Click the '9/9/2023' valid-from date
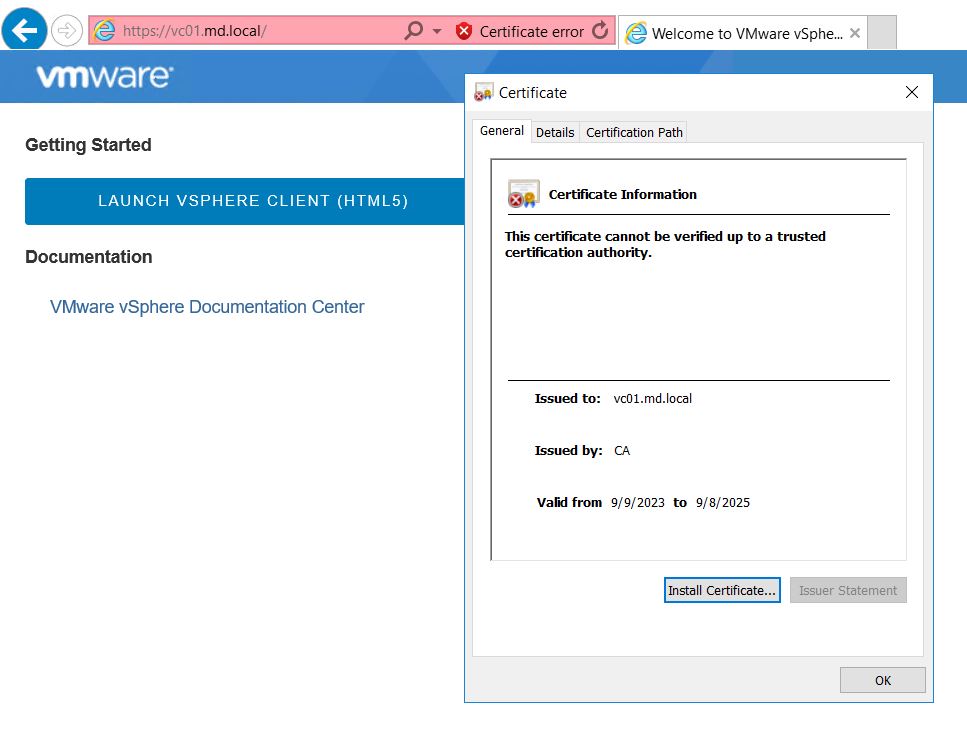 coord(638,503)
